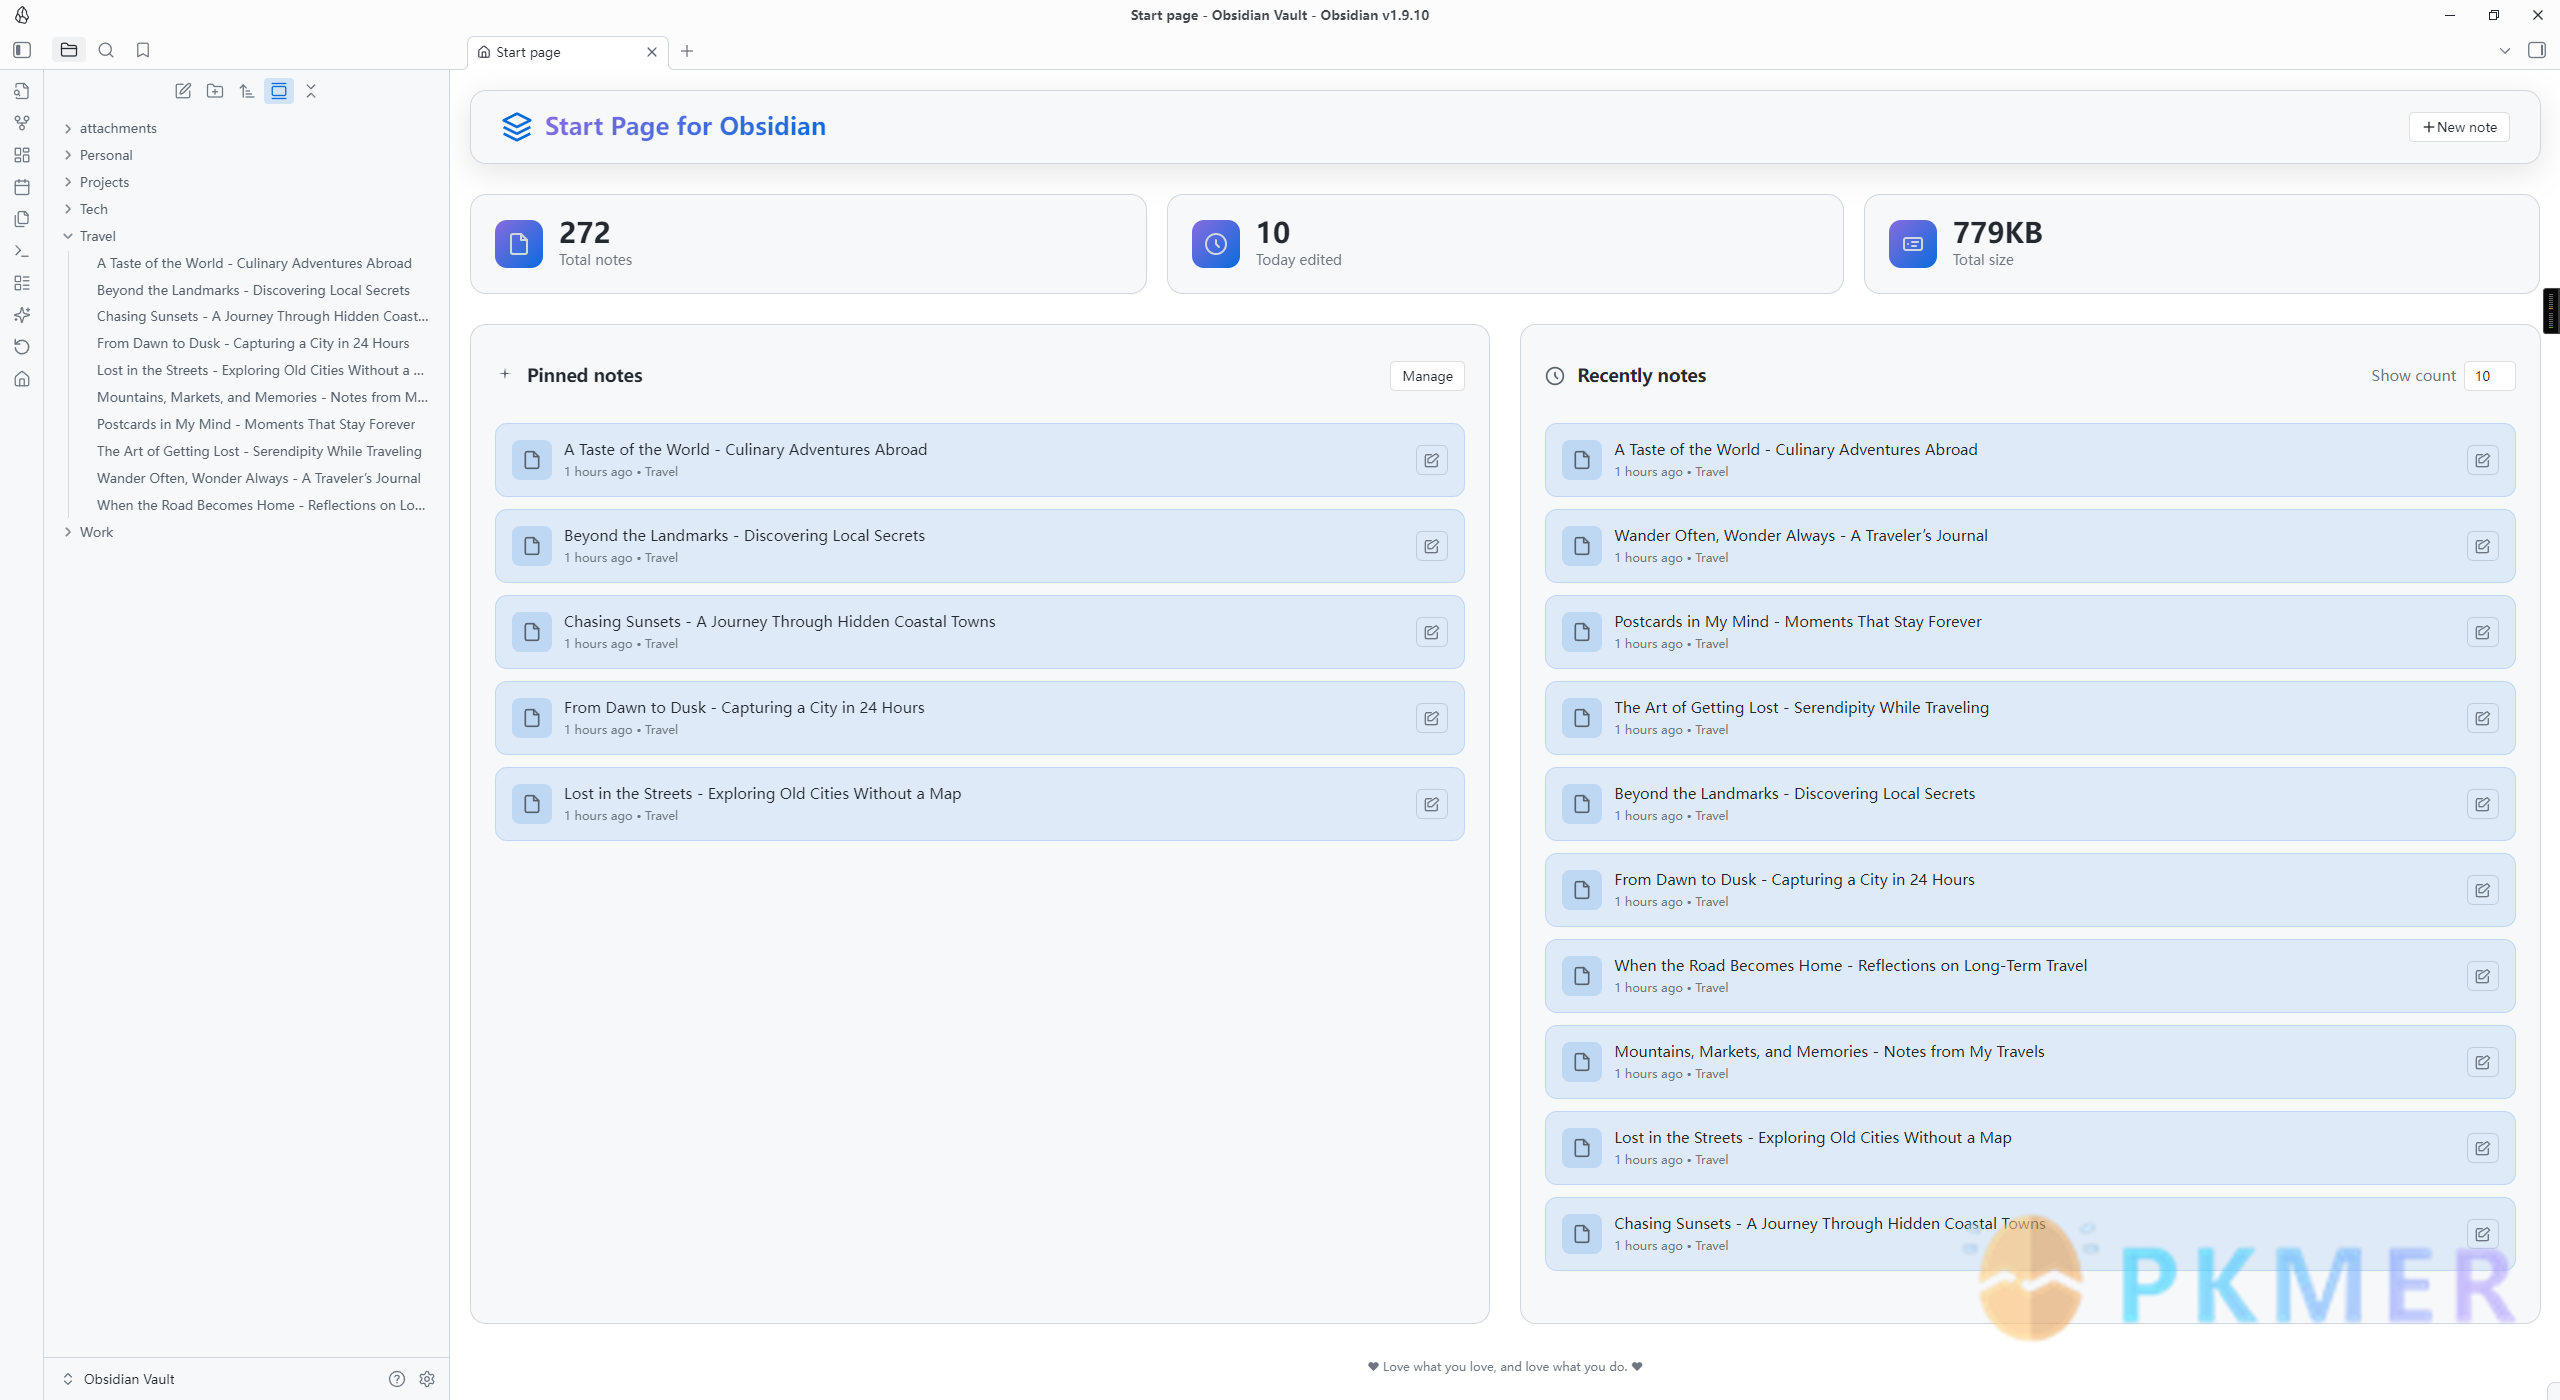The width and height of the screenshot is (2560, 1400).
Task: Click Manage in Pinned notes
Action: coord(1426,376)
